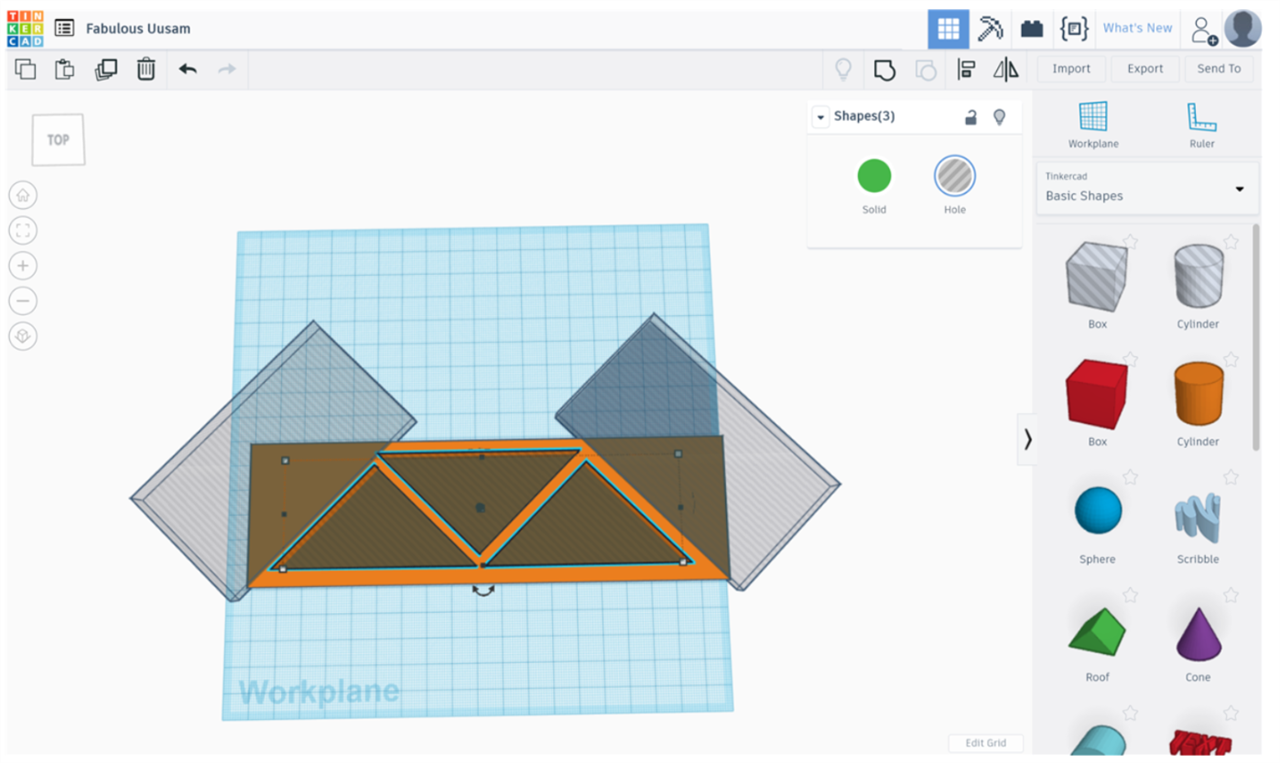The image size is (1280, 763).
Task: Click the shapes panel scrollbar
Action: click(1256, 337)
